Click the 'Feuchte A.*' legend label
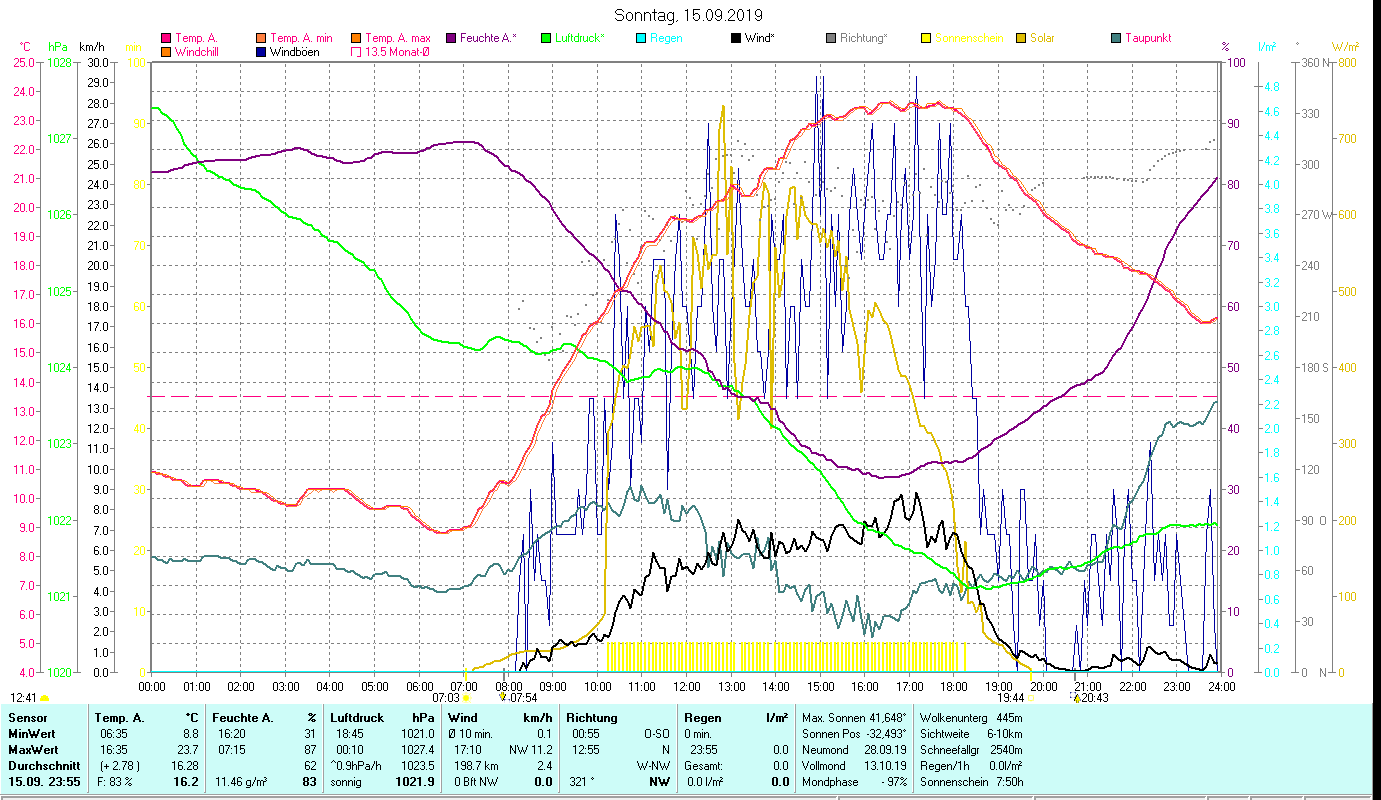This screenshot has height=800, width=1381. pyautogui.click(x=488, y=38)
